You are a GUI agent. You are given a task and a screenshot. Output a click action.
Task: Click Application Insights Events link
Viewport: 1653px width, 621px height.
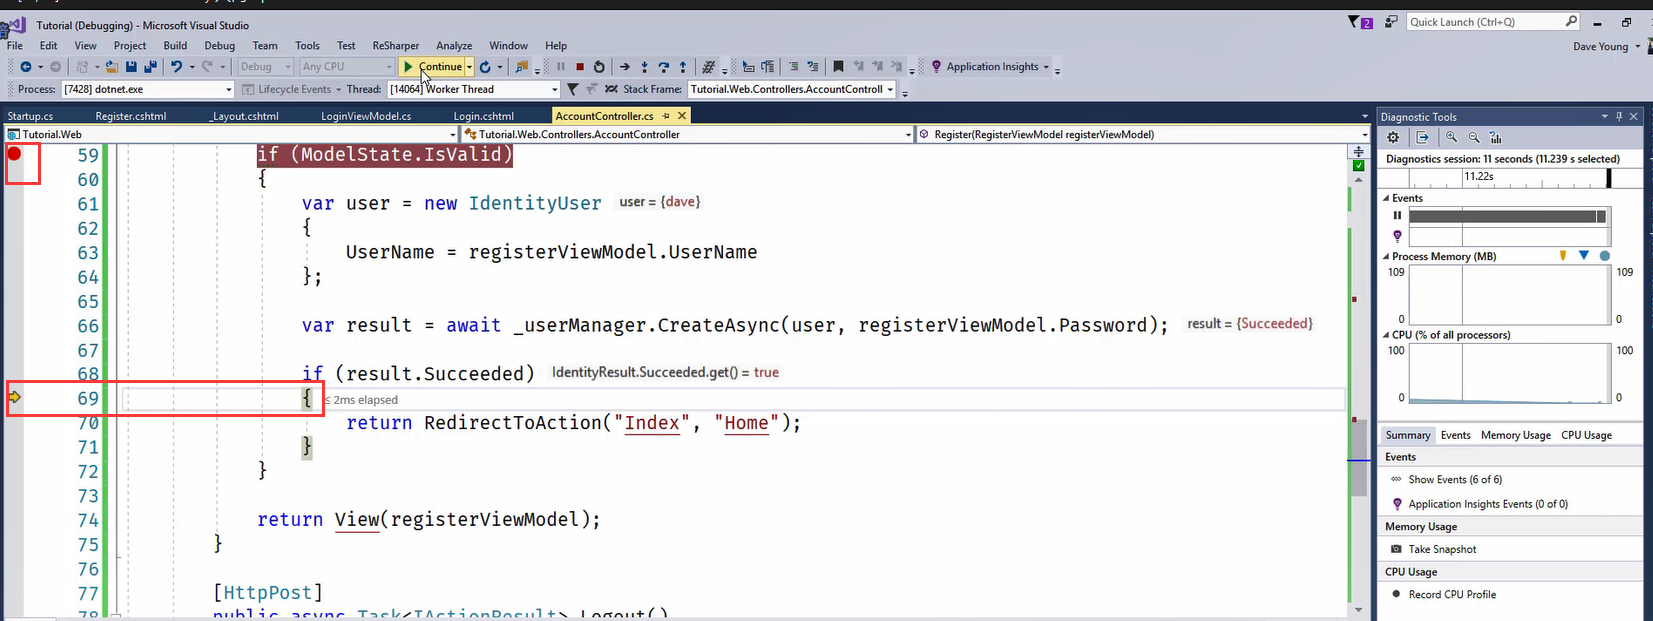(1488, 504)
